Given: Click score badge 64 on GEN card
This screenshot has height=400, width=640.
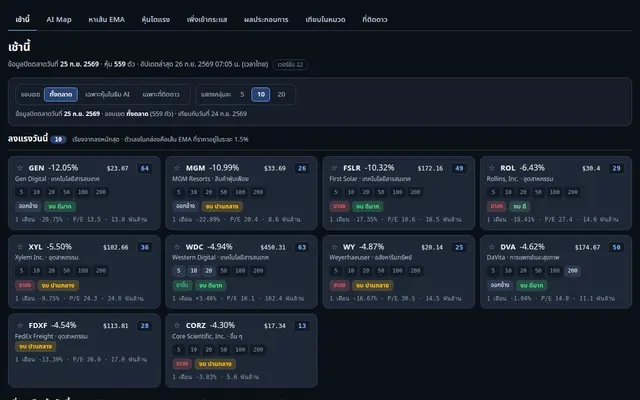Looking at the screenshot, I should click(145, 168).
